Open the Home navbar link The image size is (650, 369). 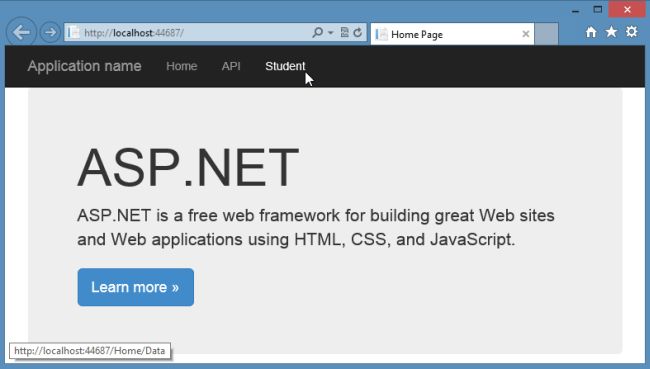[182, 66]
